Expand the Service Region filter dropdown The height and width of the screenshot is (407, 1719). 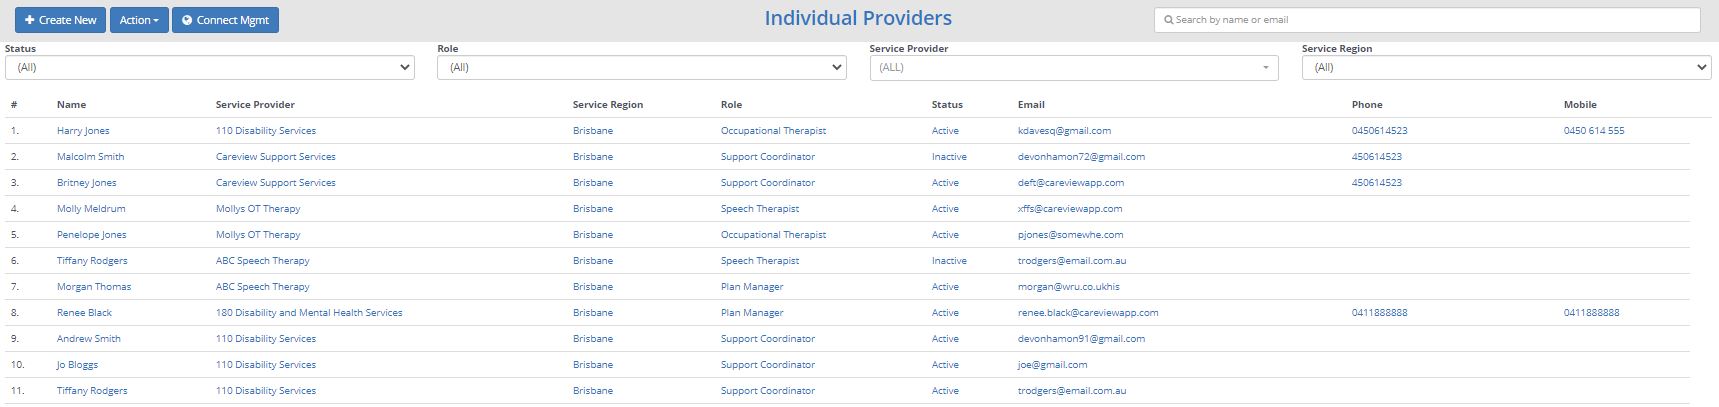[1506, 68]
